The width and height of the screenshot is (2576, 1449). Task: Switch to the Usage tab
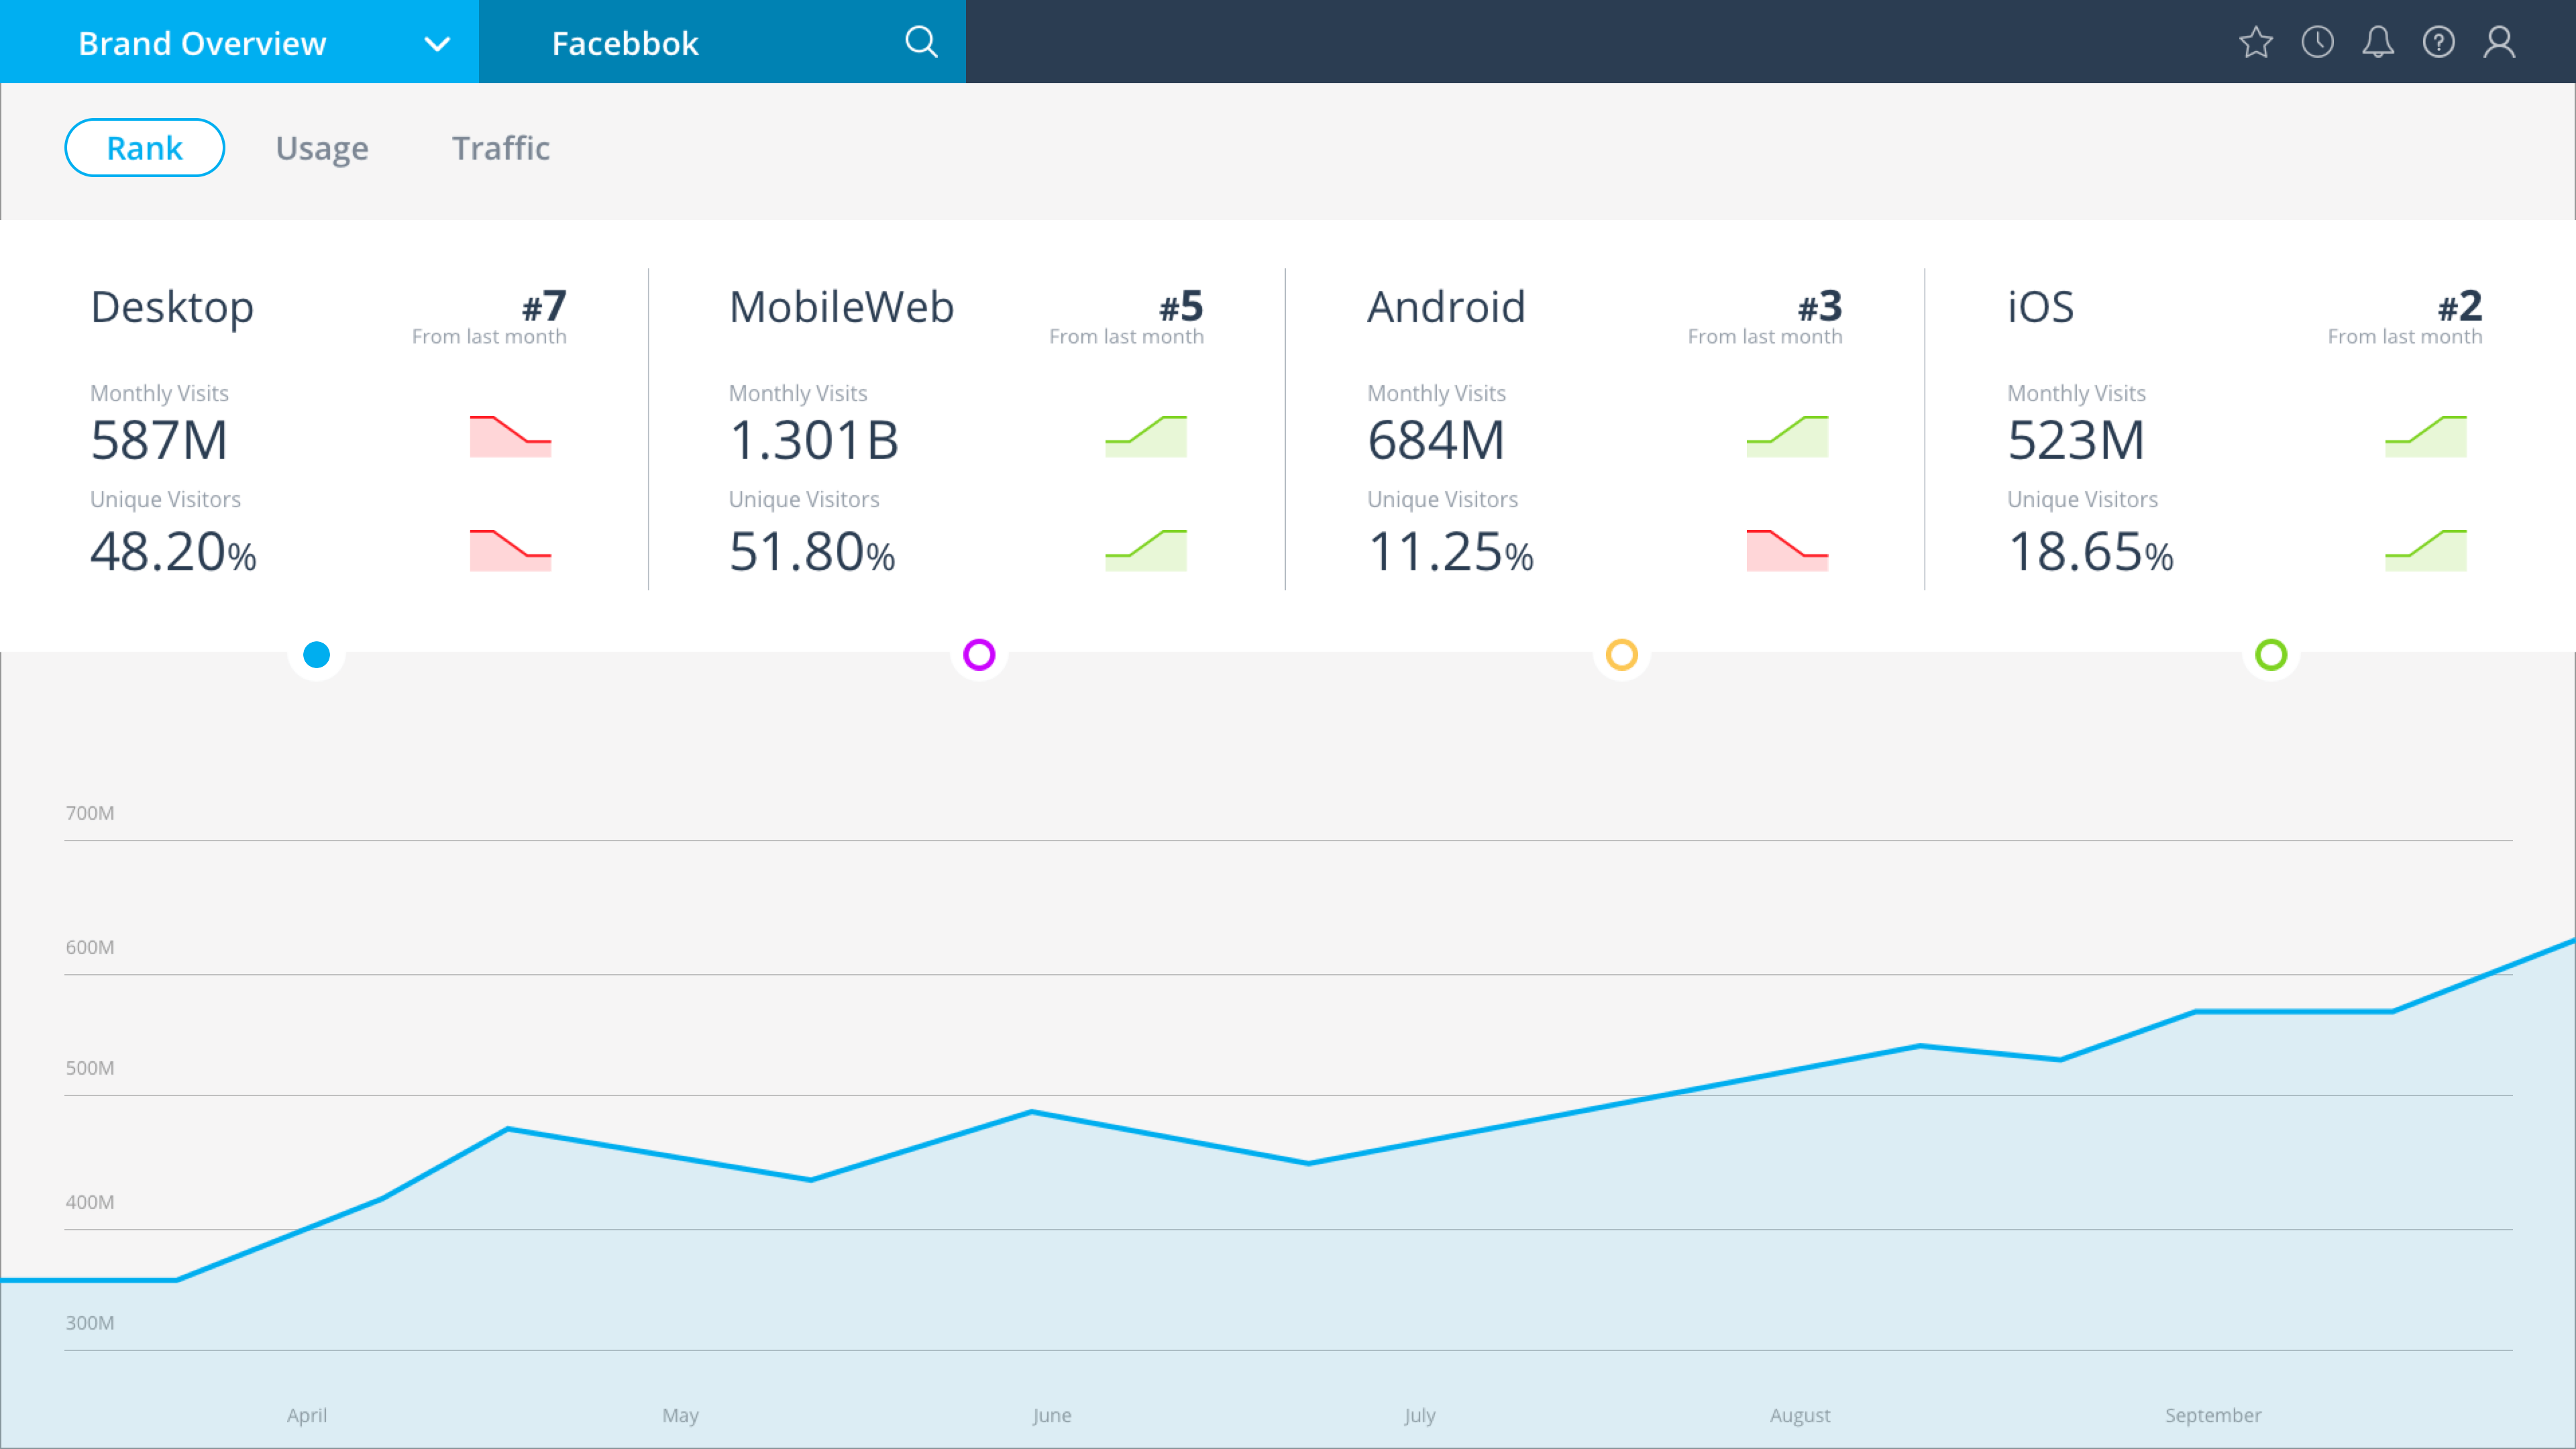tap(322, 148)
